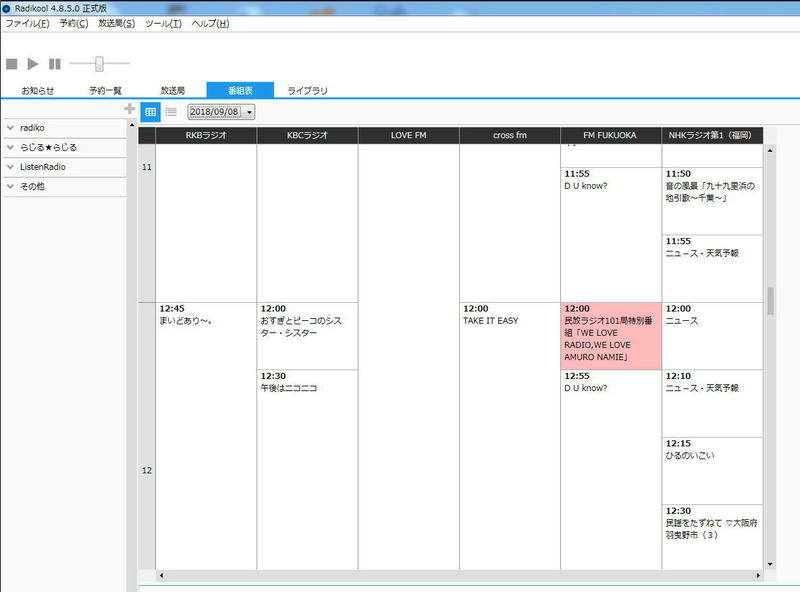Click the plus icon above station list
The image size is (800, 592).
click(x=130, y=108)
